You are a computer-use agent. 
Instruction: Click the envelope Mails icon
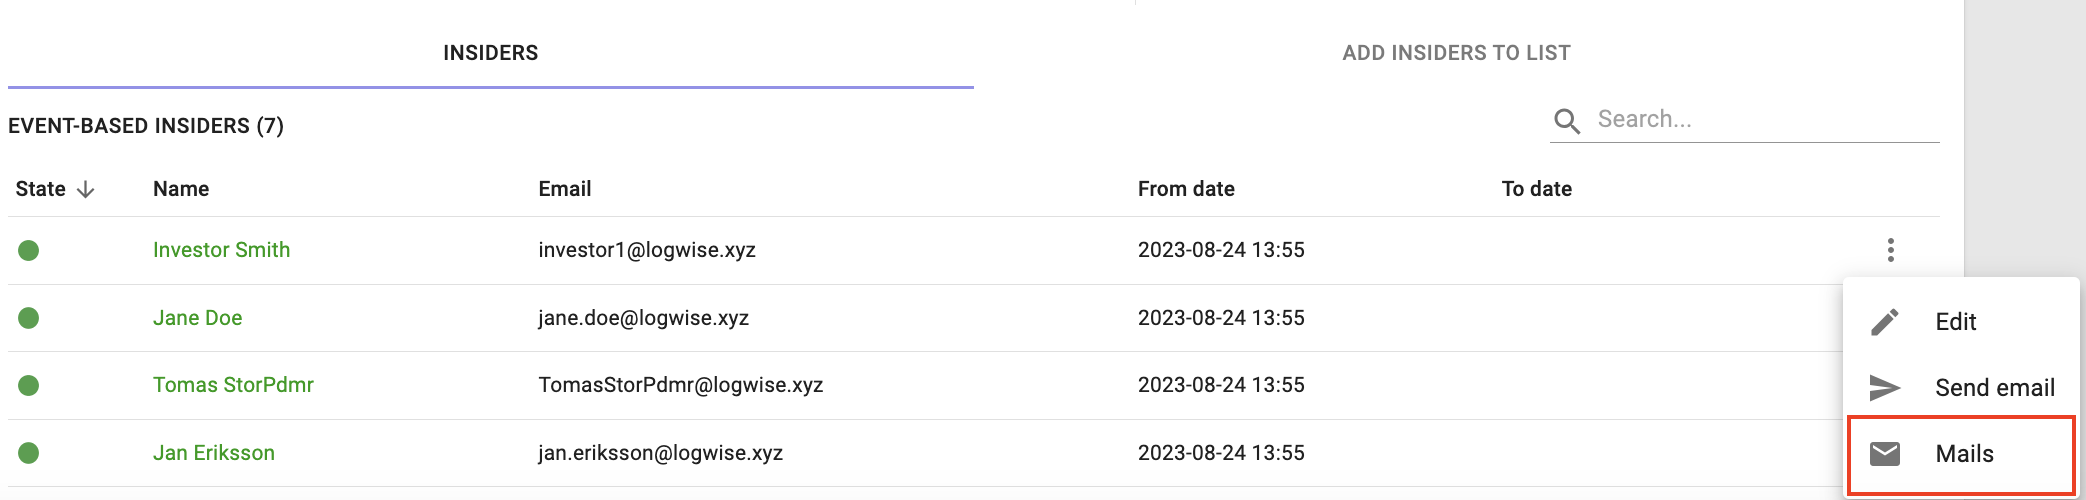tap(1885, 454)
